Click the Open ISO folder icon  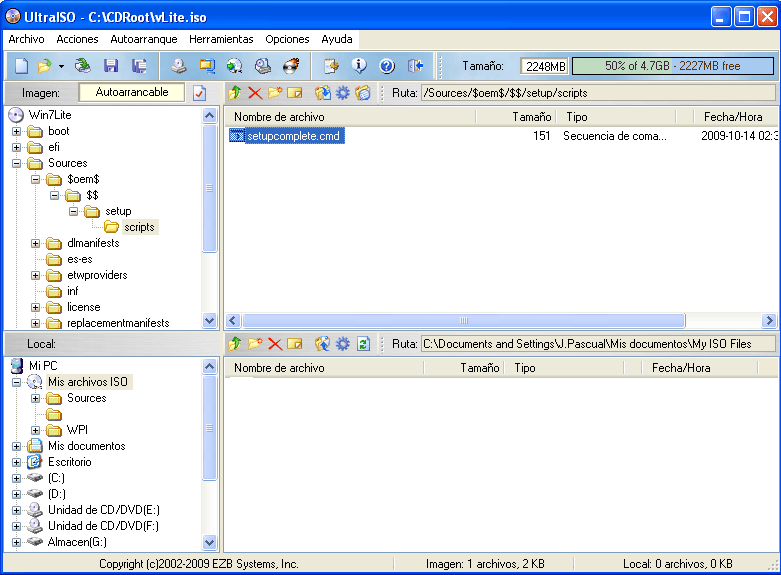click(44, 66)
